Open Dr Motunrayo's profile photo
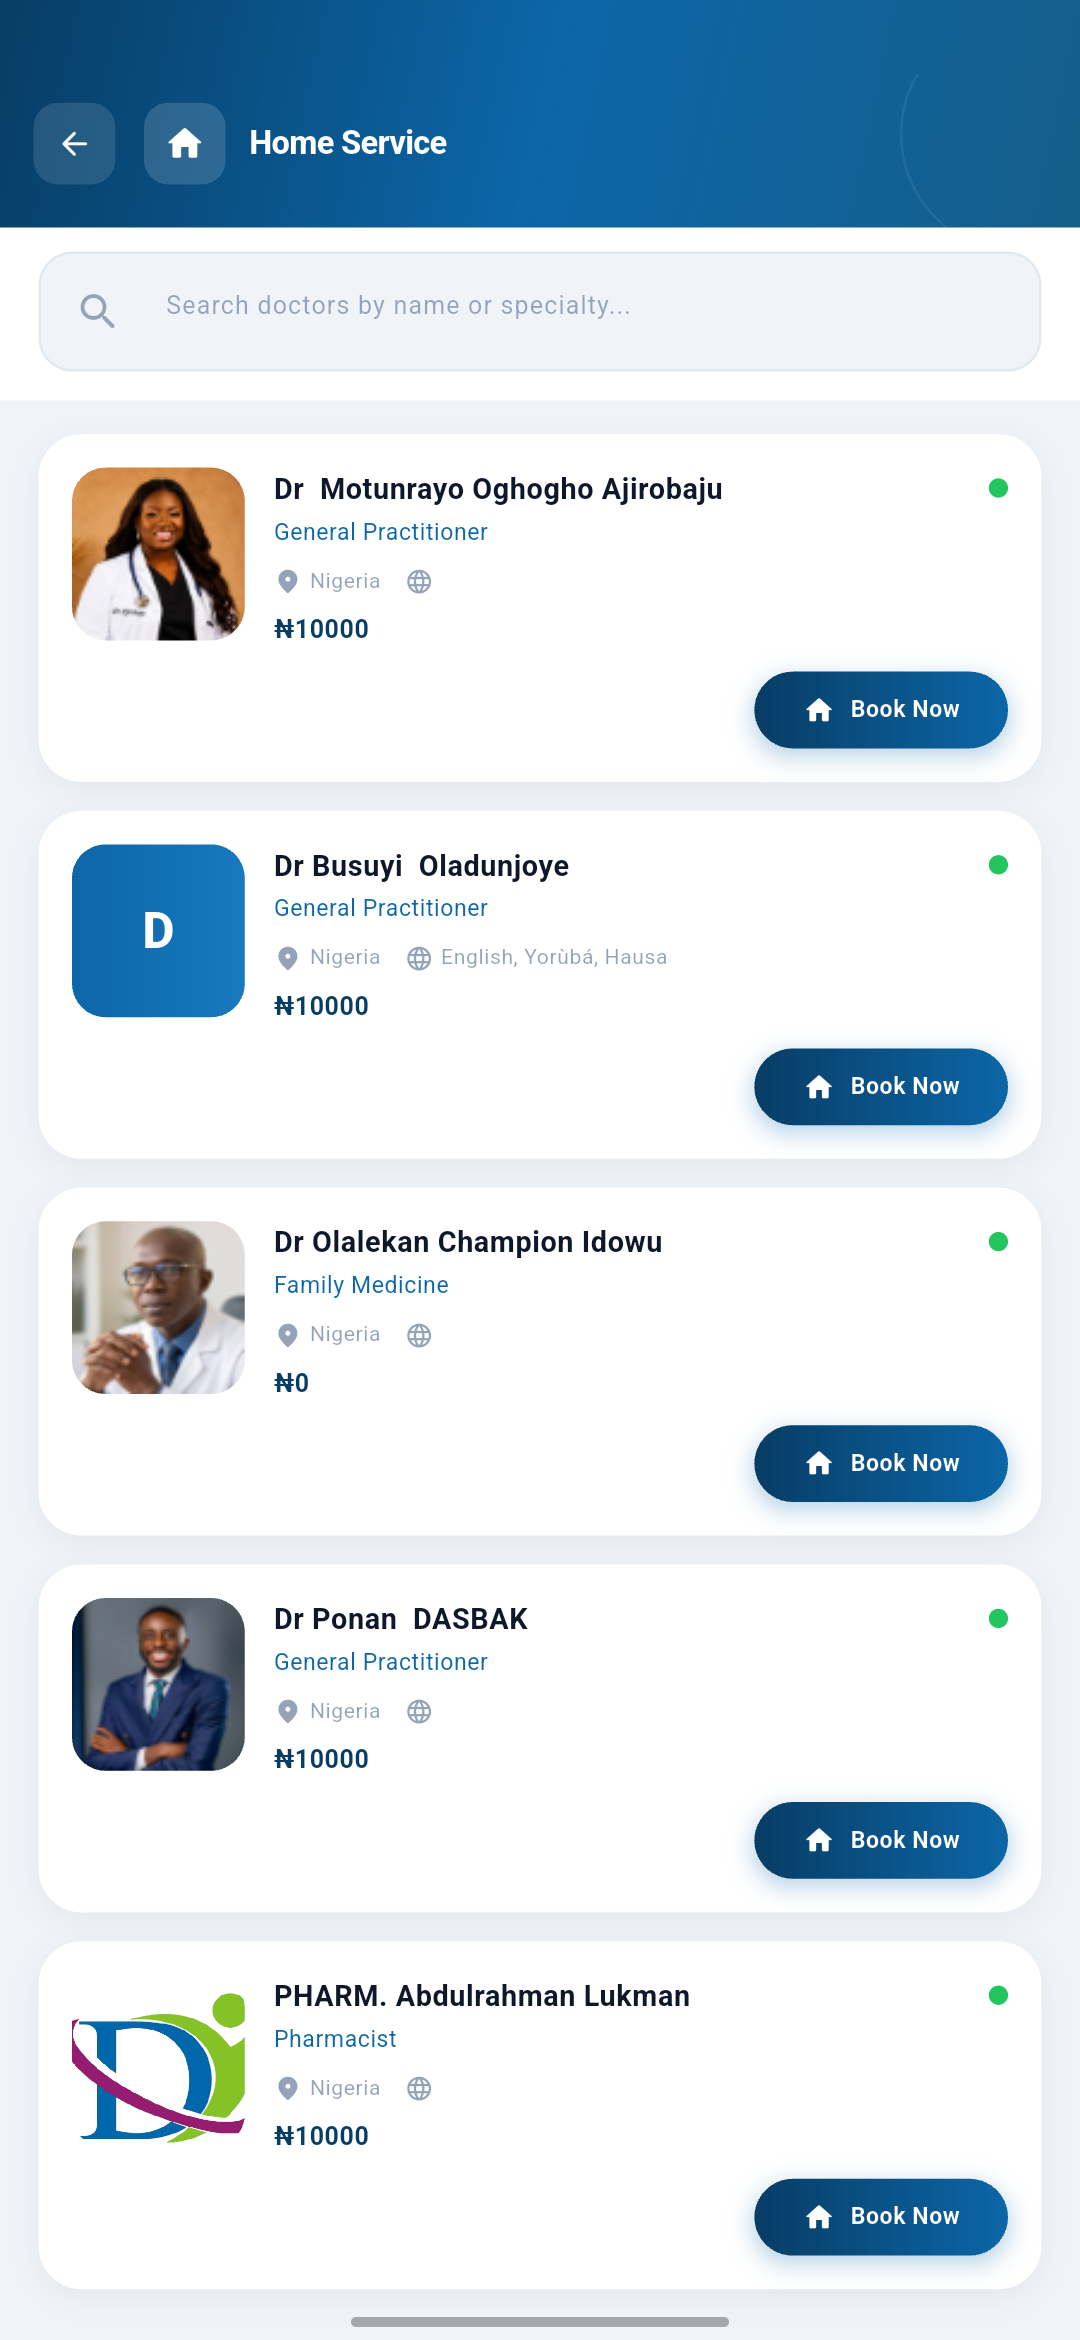 [158, 554]
